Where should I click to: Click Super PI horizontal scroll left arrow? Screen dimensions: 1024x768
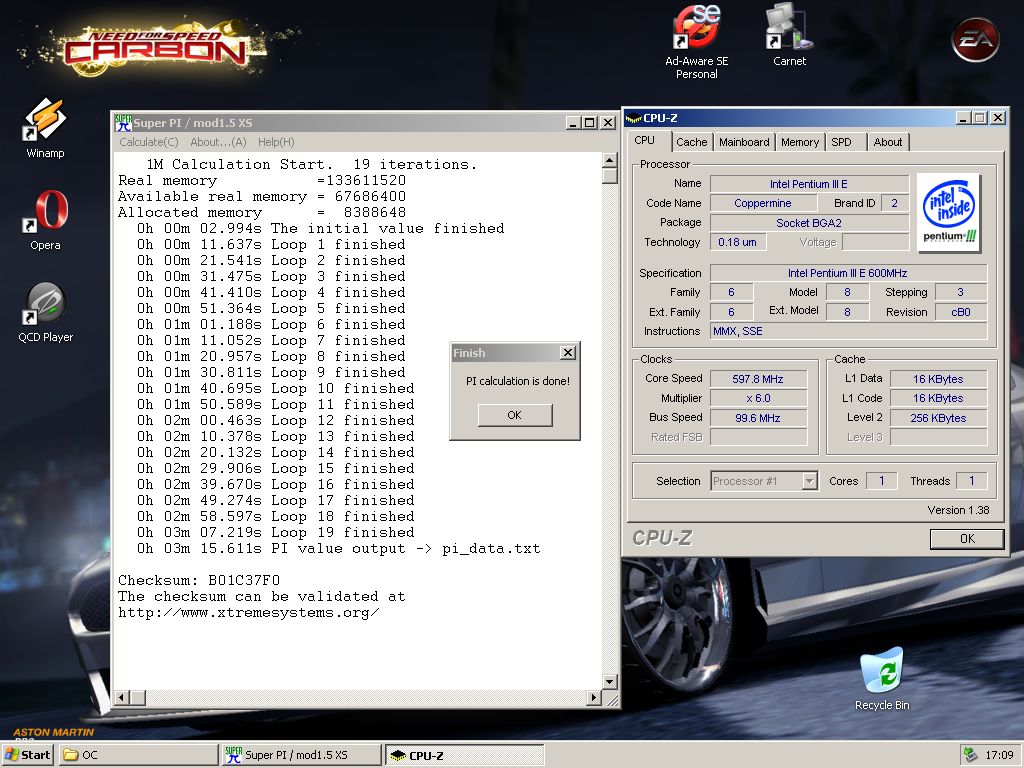[x=121, y=697]
